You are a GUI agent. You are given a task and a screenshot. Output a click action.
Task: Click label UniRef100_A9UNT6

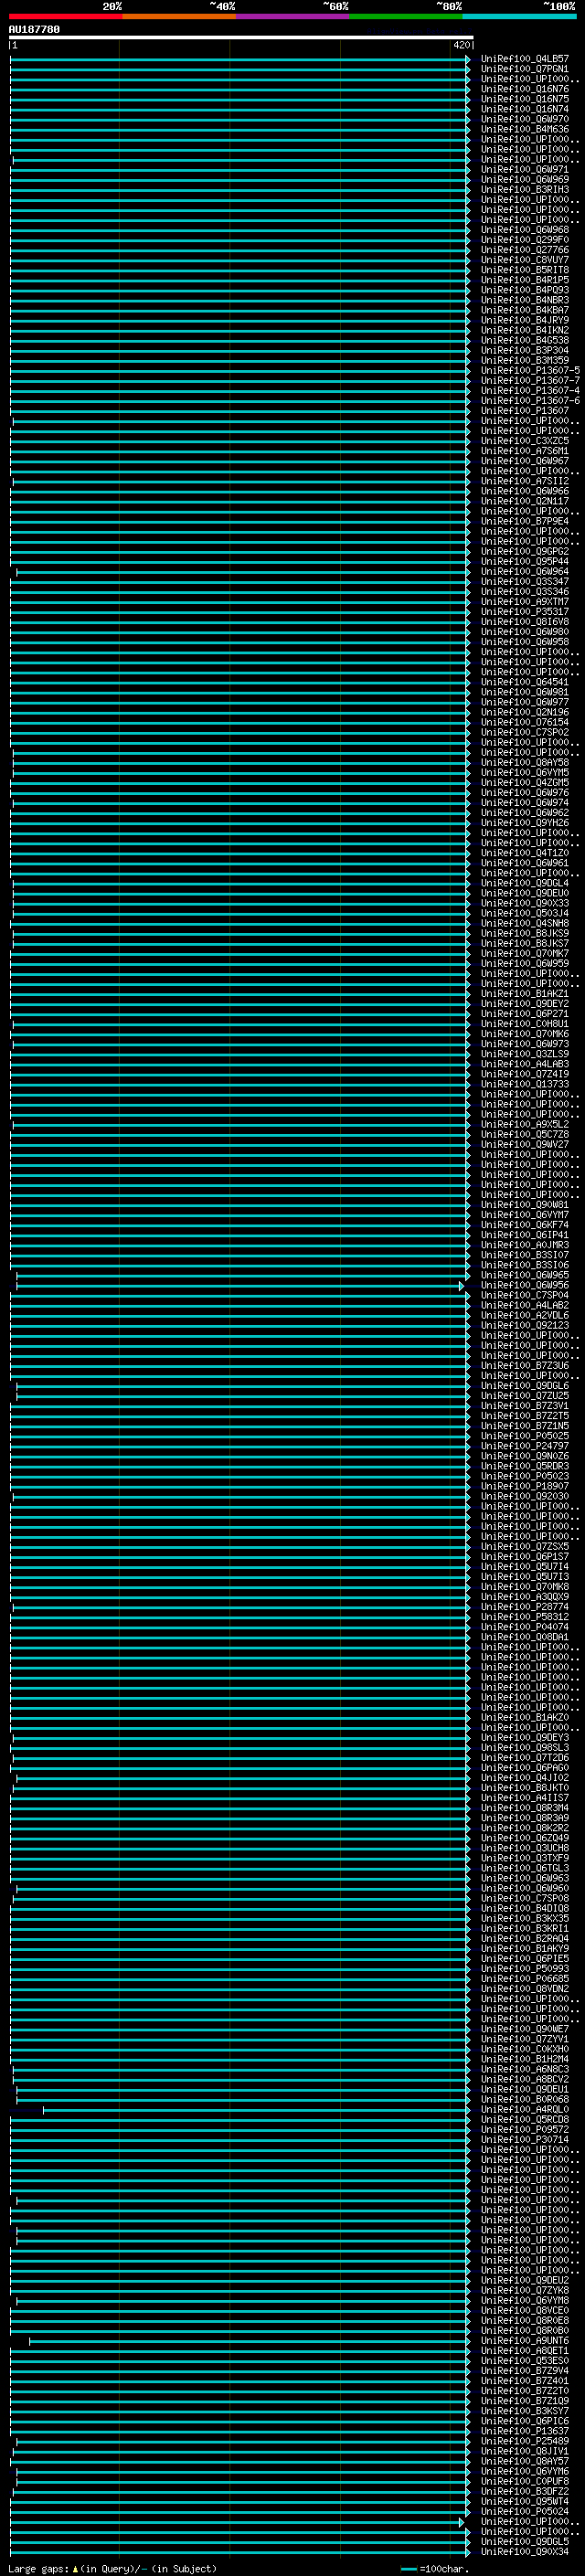point(525,2341)
